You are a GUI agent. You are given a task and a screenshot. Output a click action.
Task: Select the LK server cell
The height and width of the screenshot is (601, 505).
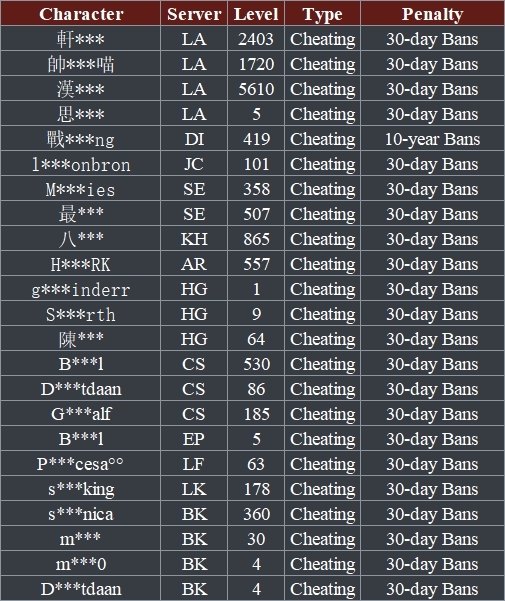194,489
